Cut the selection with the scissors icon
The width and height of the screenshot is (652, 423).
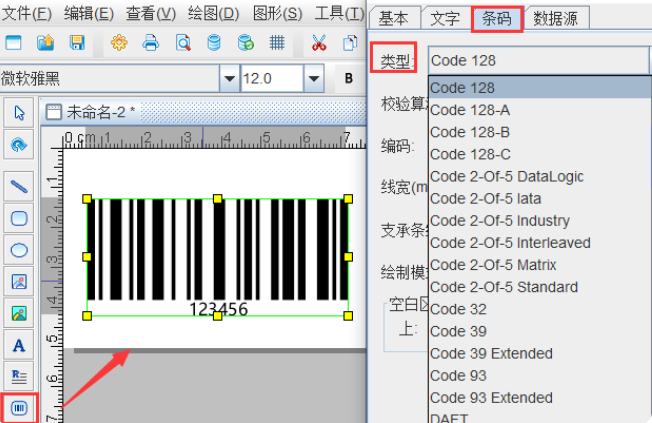click(x=319, y=42)
